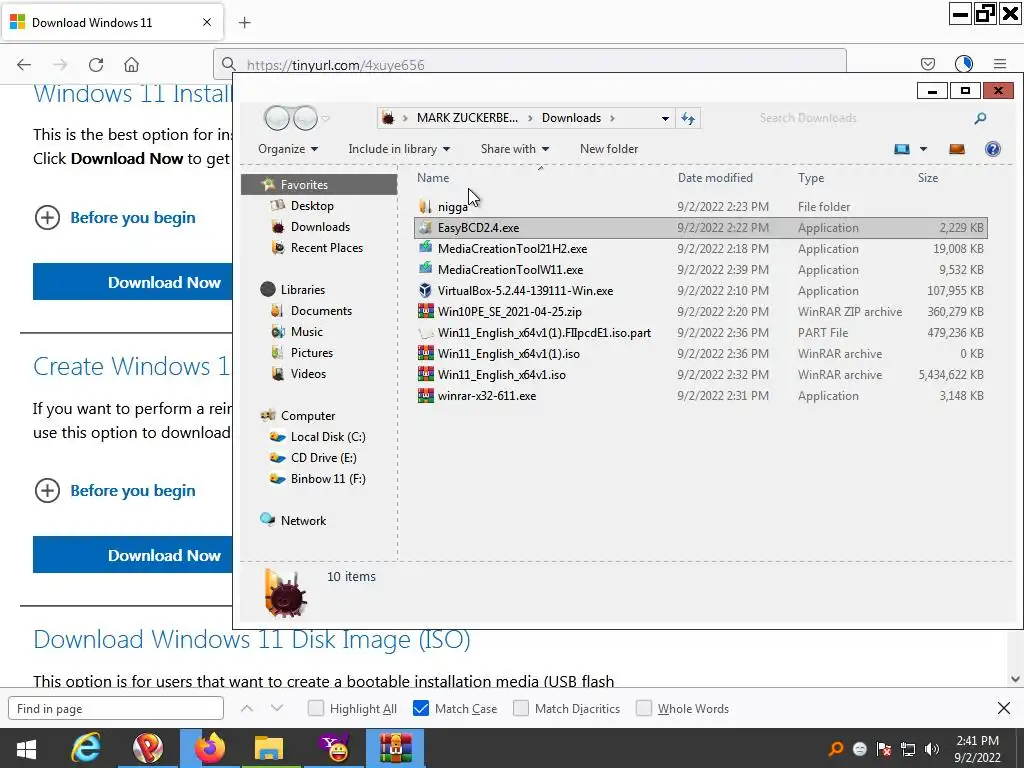The image size is (1024, 768).
Task: Select the Win11_English_x64v1(1).iso file icon
Action: pyautogui.click(x=425, y=353)
